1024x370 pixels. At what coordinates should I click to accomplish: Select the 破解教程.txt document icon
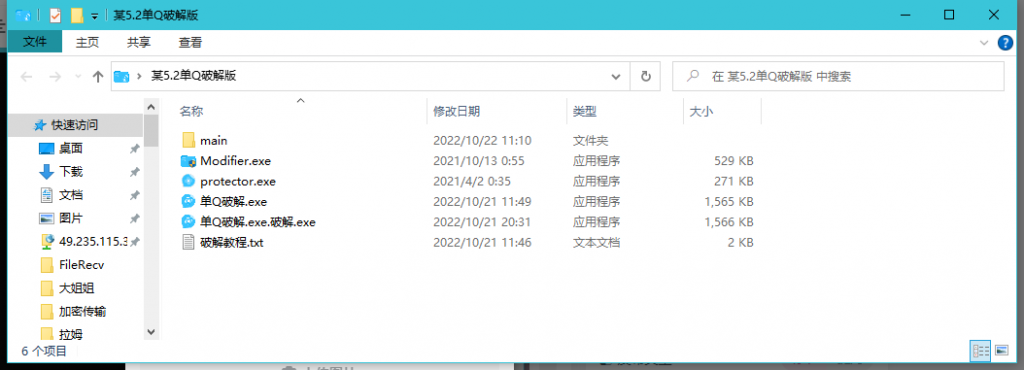tap(189, 242)
